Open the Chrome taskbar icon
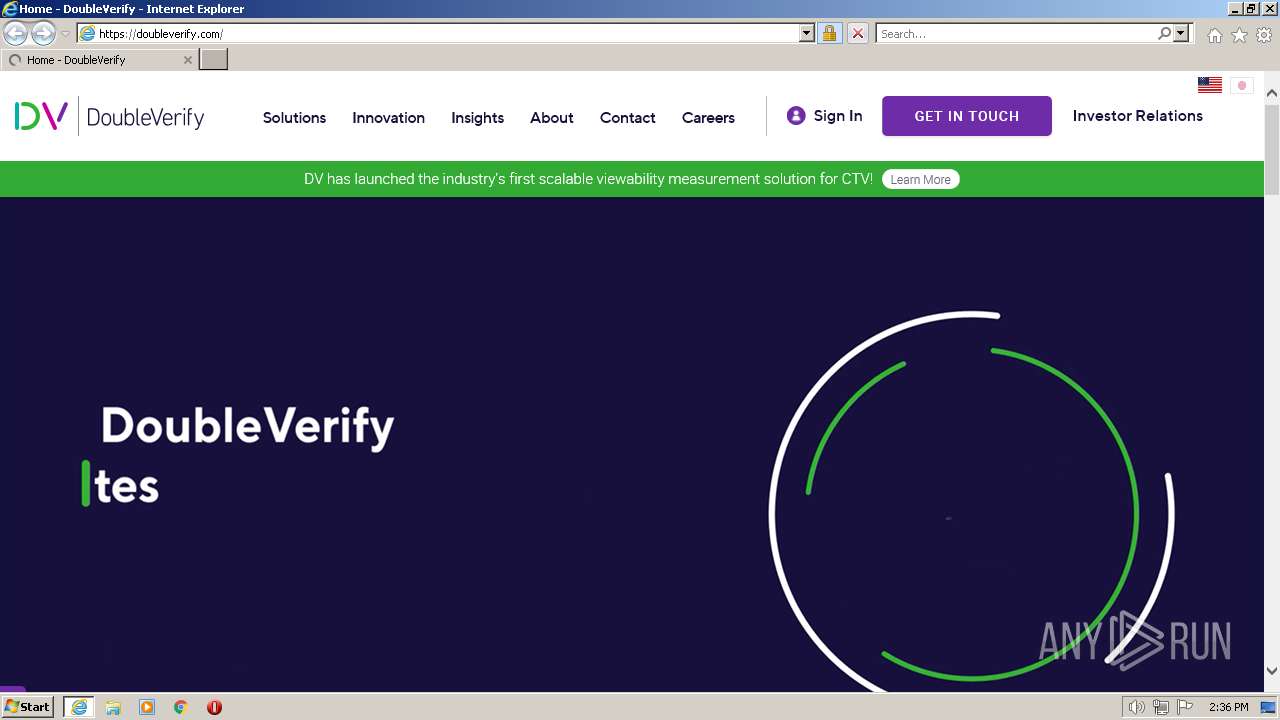This screenshot has height=720, width=1280. (x=181, y=707)
